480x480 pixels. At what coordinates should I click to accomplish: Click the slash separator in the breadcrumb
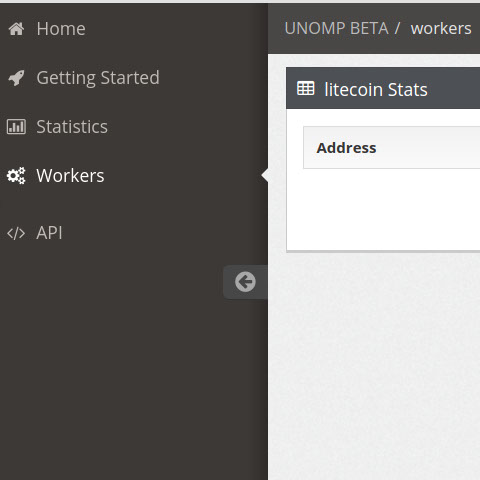397,29
